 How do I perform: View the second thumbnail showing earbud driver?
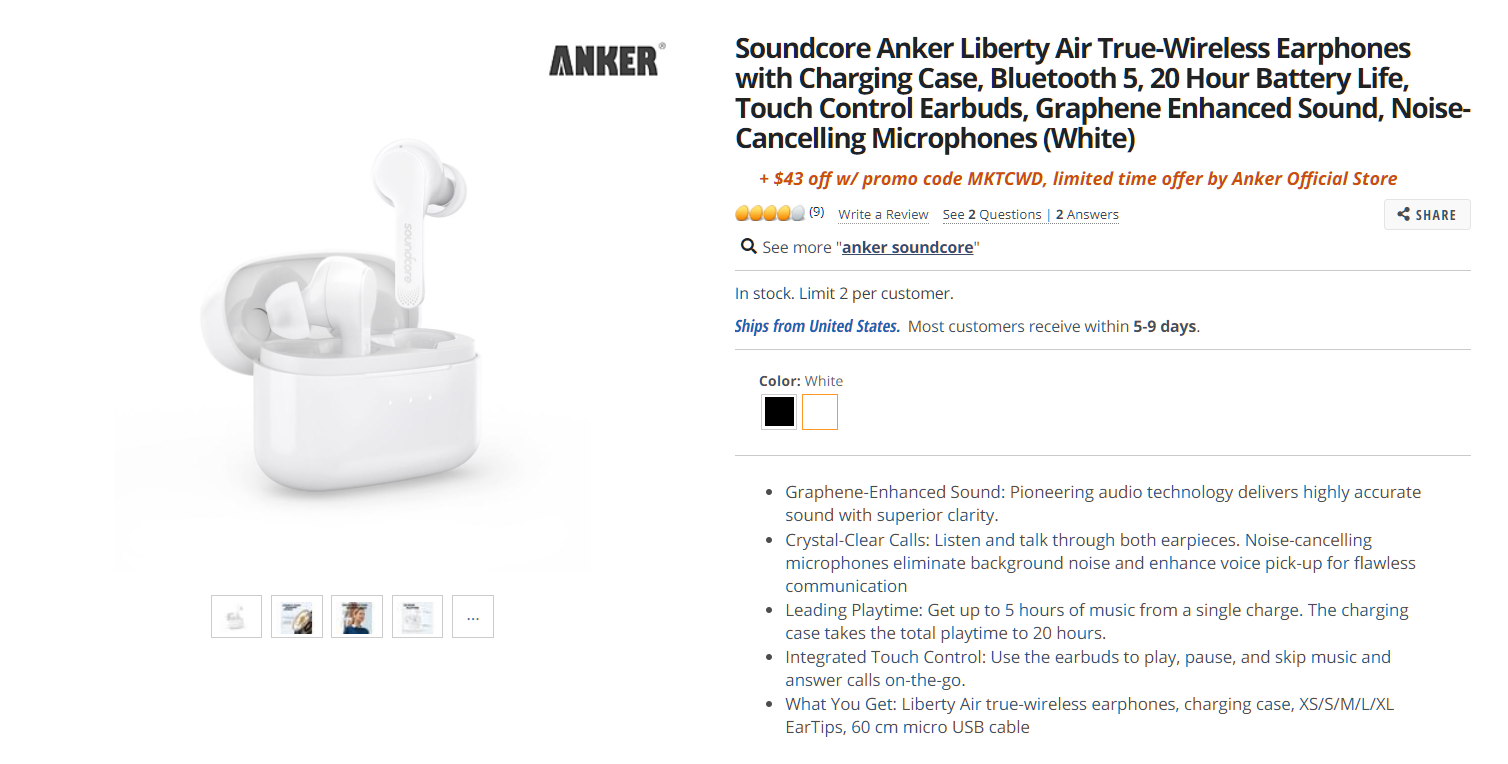pyautogui.click(x=297, y=617)
